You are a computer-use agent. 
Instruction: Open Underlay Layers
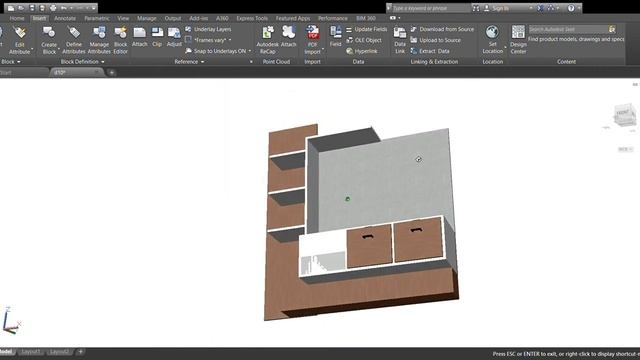click(208, 29)
